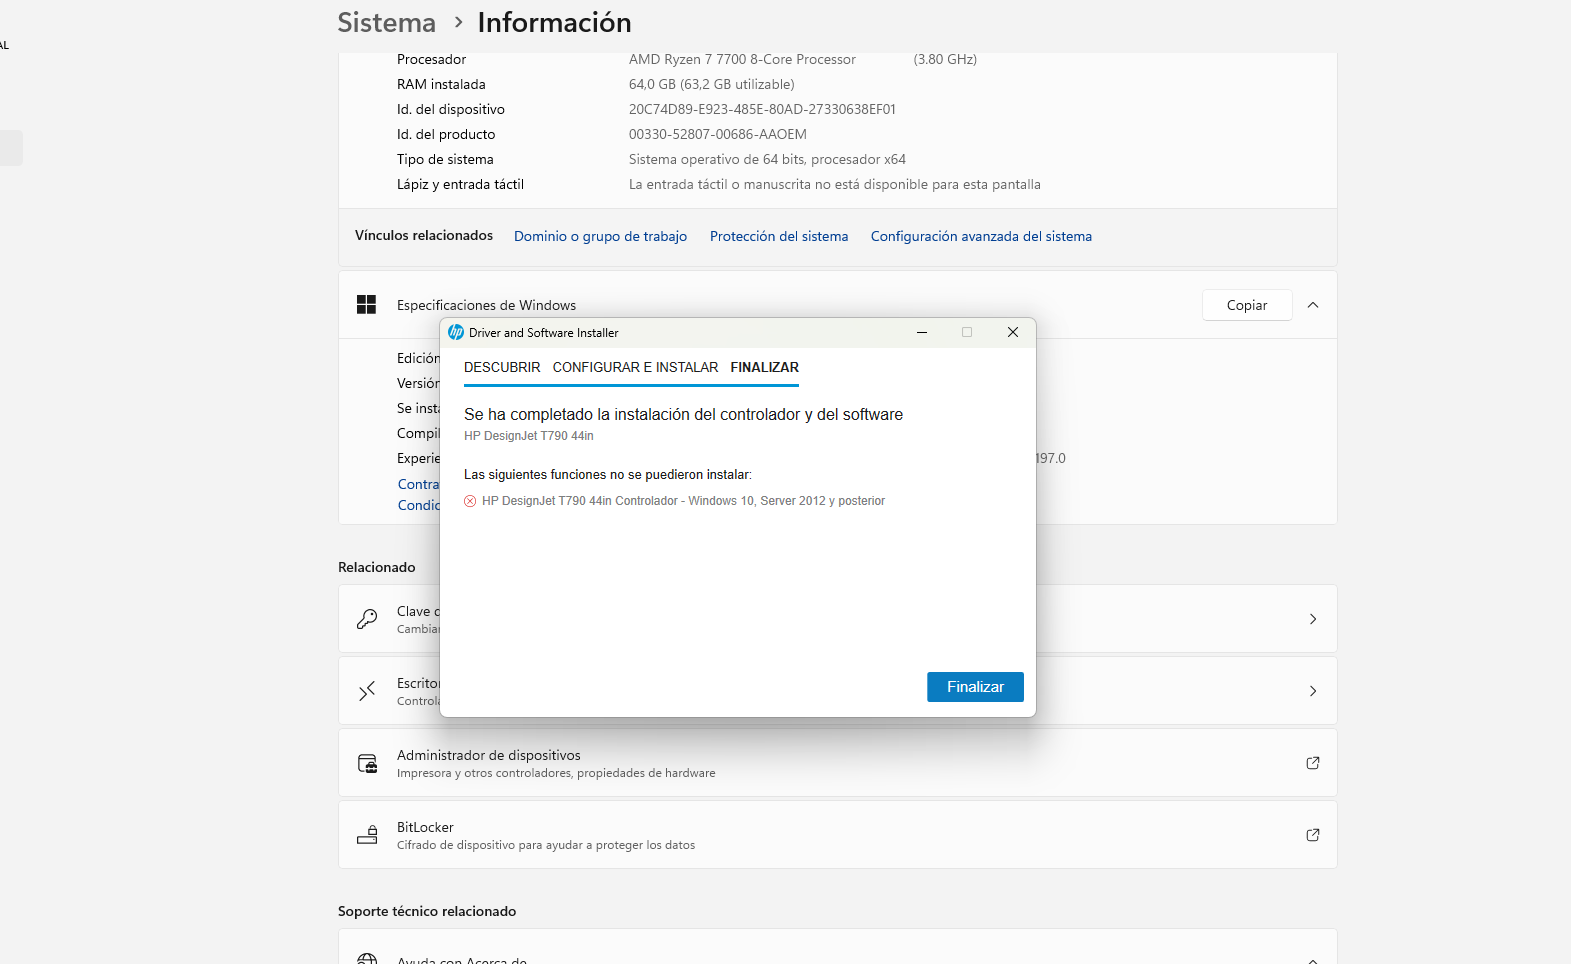Image resolution: width=1571 pixels, height=964 pixels.
Task: Click the BitLocker lock icon
Action: point(367,835)
